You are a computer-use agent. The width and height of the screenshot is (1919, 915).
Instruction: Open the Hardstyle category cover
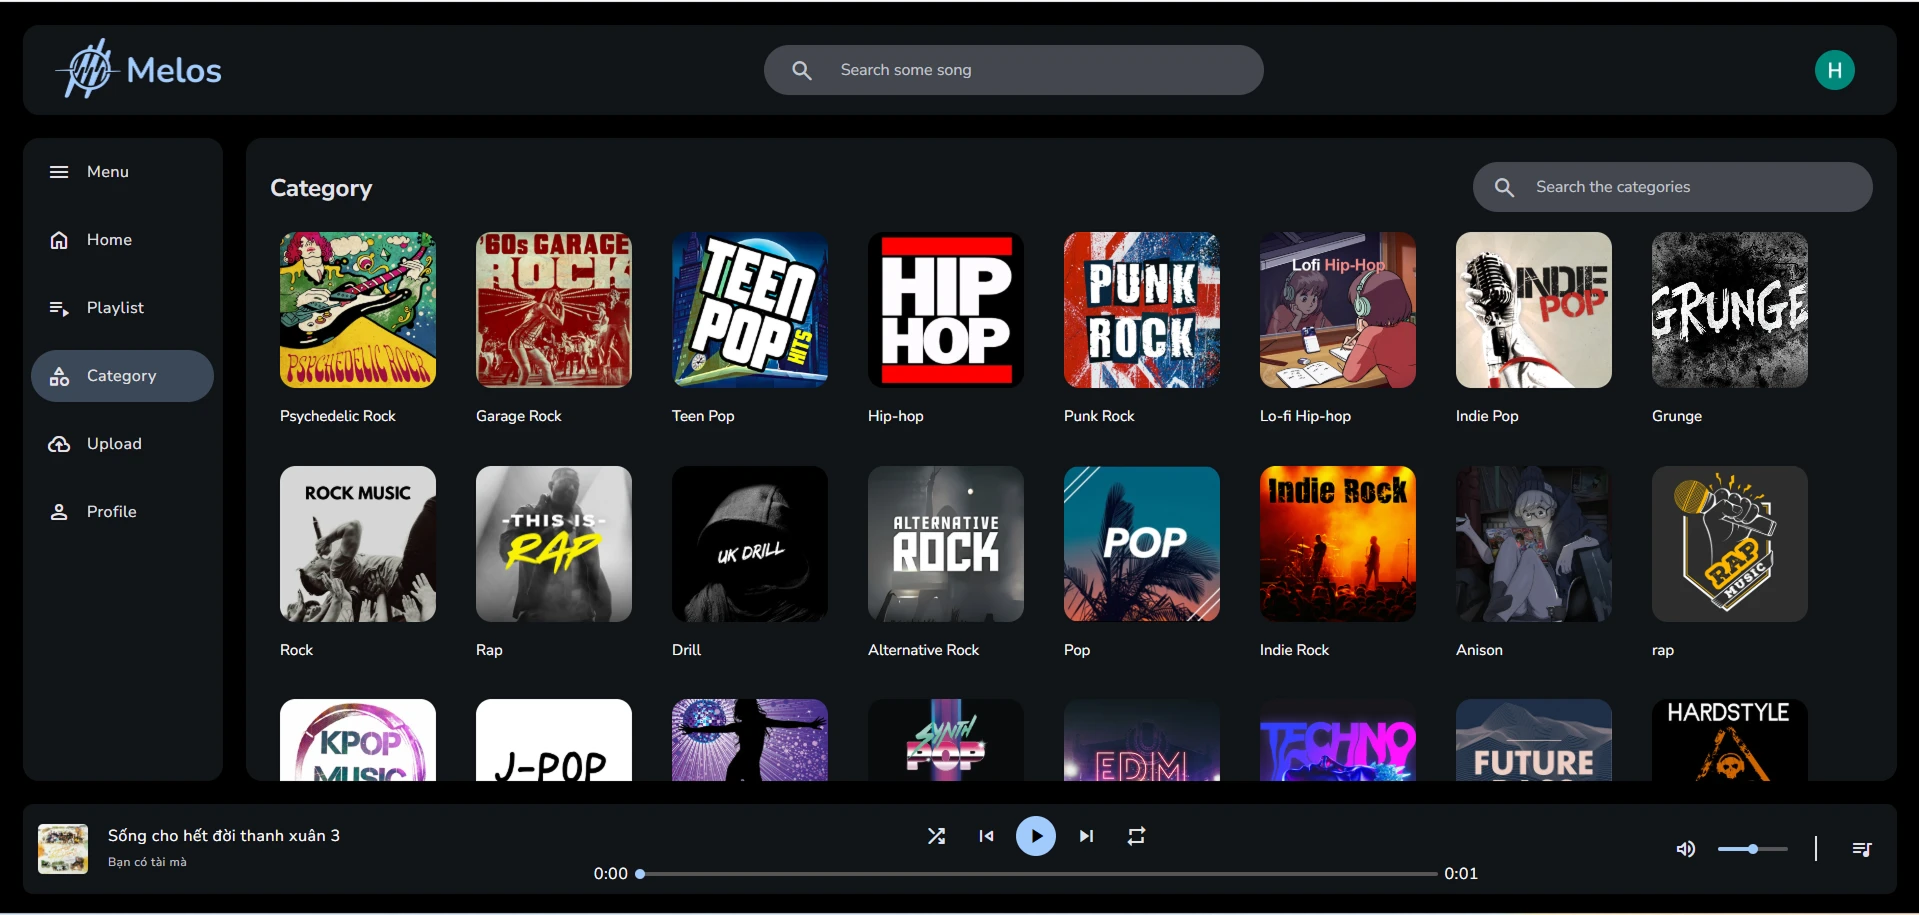[x=1730, y=740]
